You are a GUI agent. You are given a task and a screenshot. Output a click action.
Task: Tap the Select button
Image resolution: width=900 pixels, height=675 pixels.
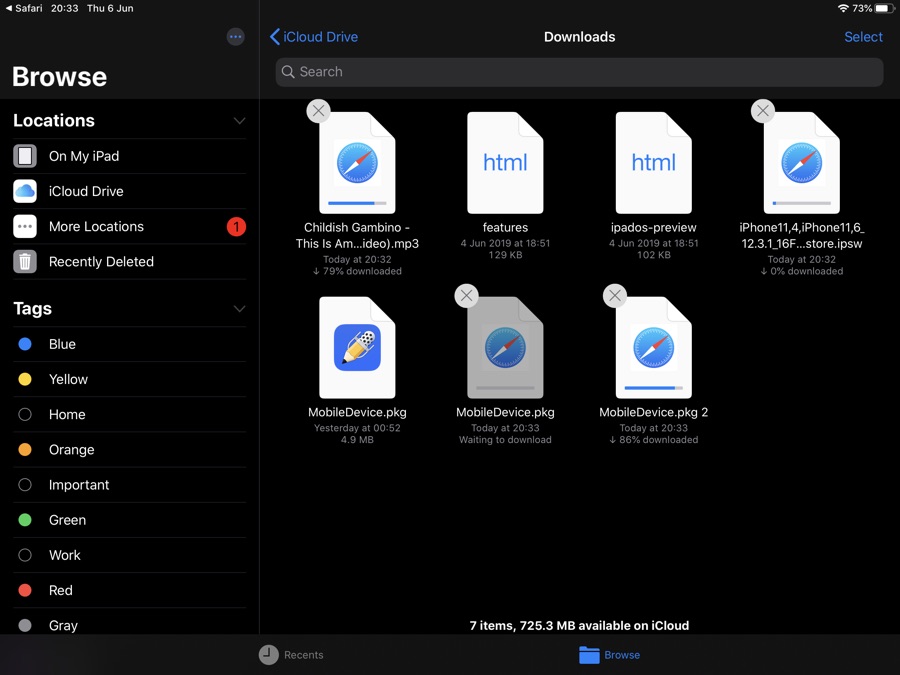tap(863, 37)
